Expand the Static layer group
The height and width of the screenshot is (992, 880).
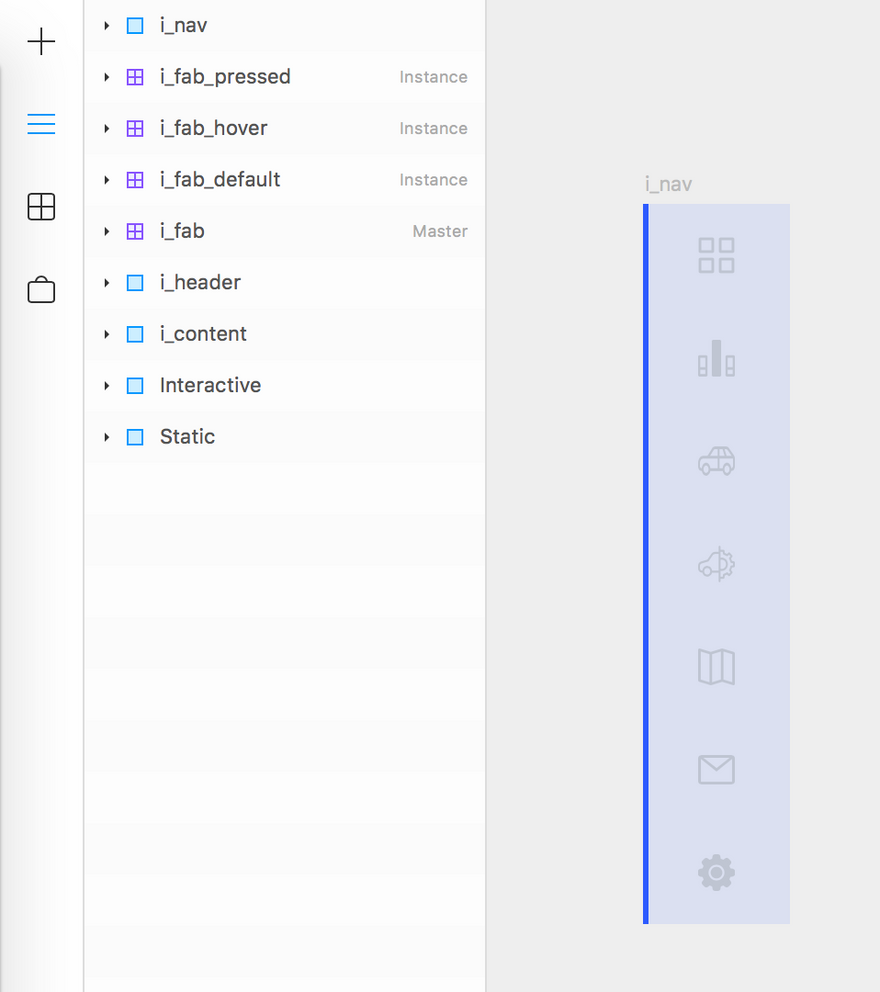coord(106,437)
